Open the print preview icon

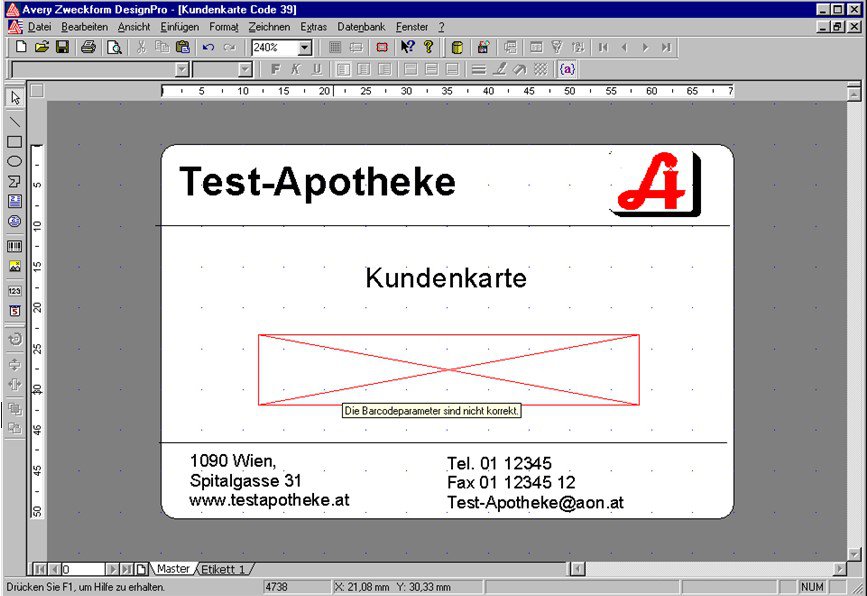[x=114, y=47]
